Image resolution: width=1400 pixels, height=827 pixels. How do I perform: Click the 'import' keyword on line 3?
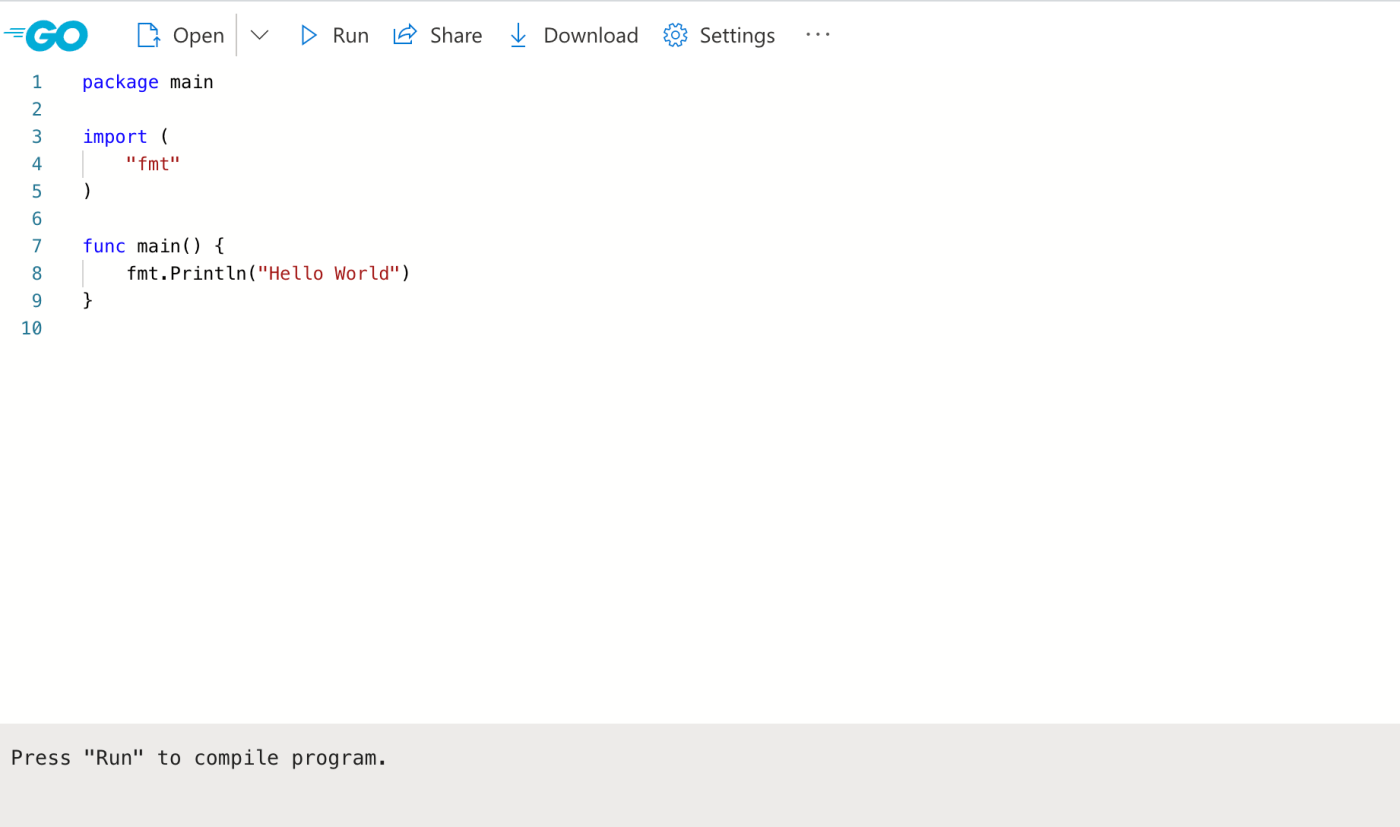pyautogui.click(x=114, y=137)
